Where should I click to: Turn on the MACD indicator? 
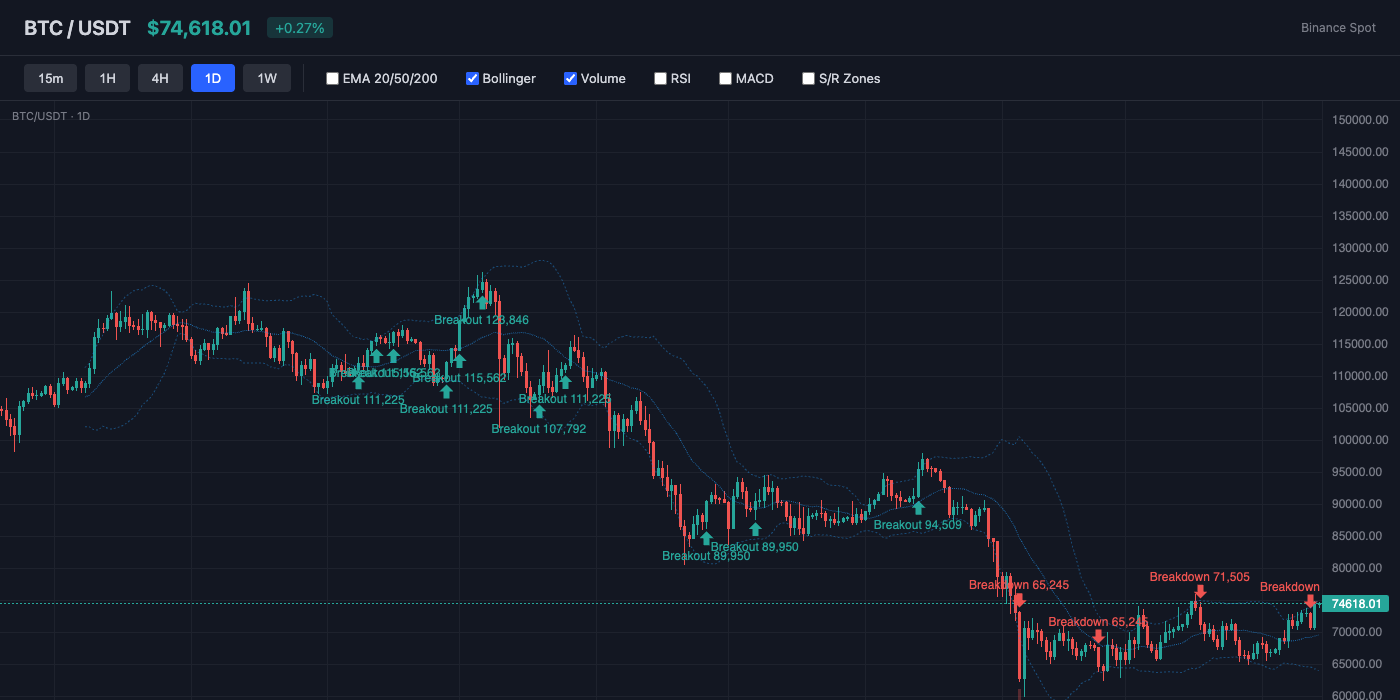pyautogui.click(x=725, y=78)
